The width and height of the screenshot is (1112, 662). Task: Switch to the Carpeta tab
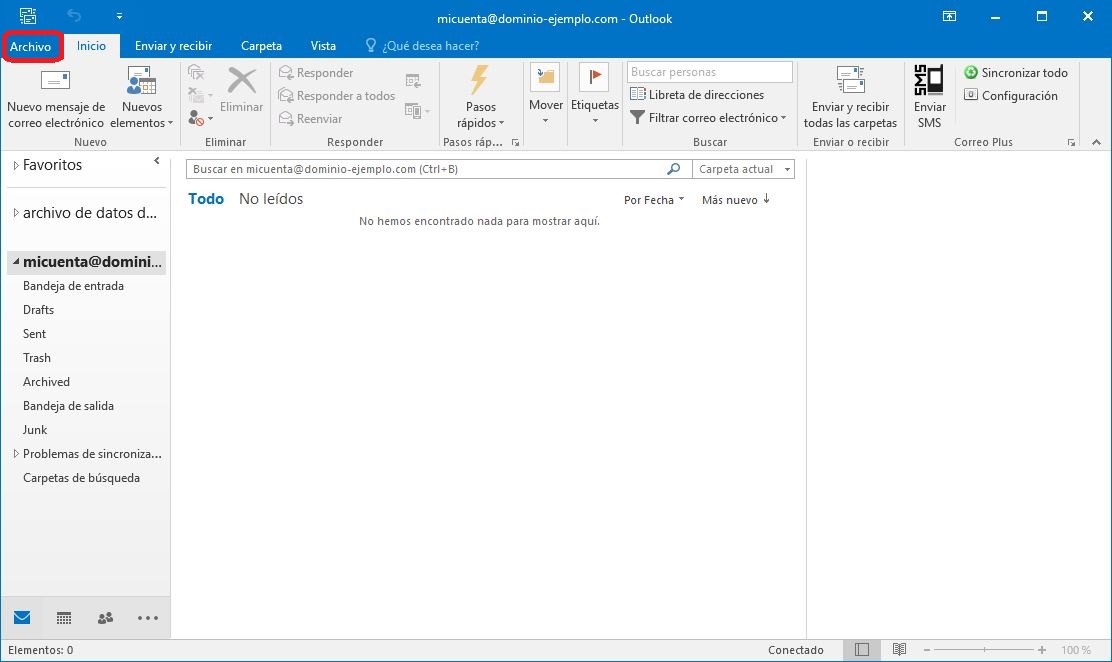click(x=261, y=45)
